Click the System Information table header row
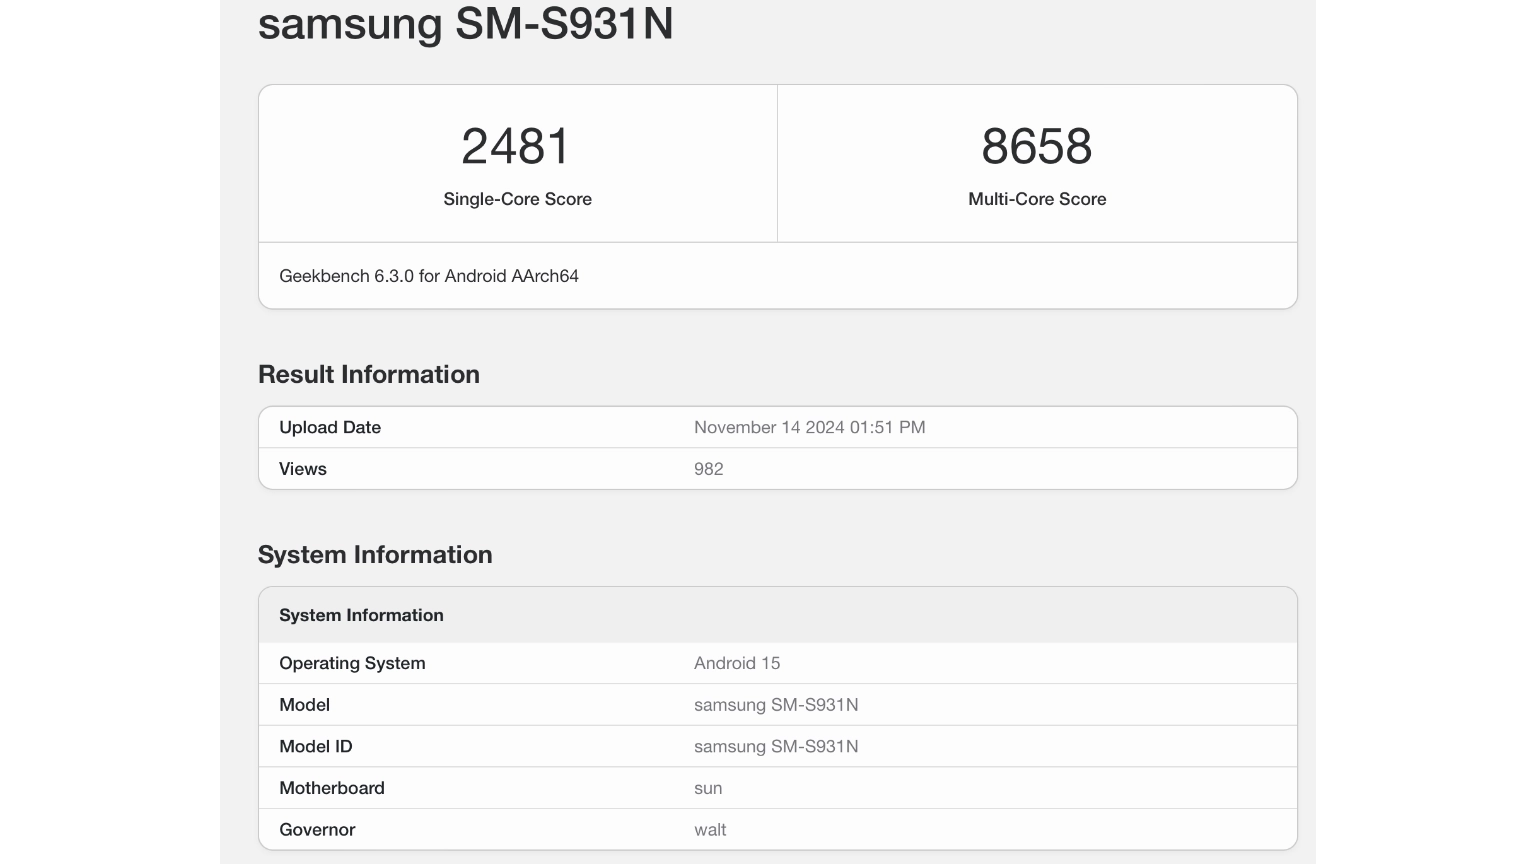This screenshot has width=1536, height=864. (x=361, y=615)
